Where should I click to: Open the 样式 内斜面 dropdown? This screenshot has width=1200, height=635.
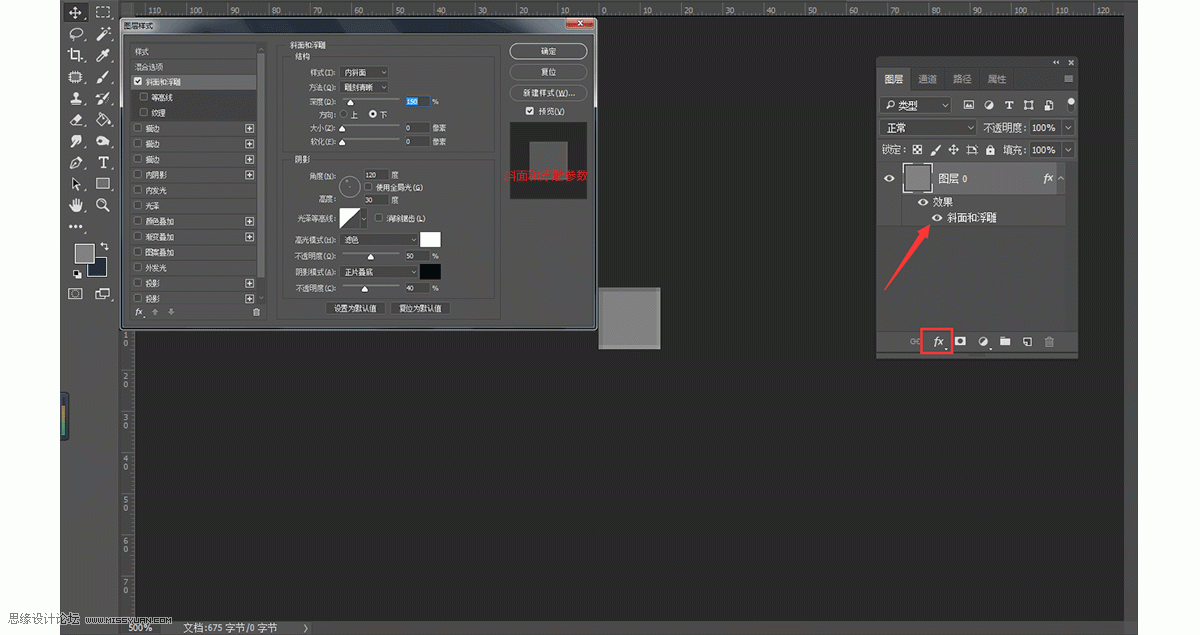(x=365, y=73)
